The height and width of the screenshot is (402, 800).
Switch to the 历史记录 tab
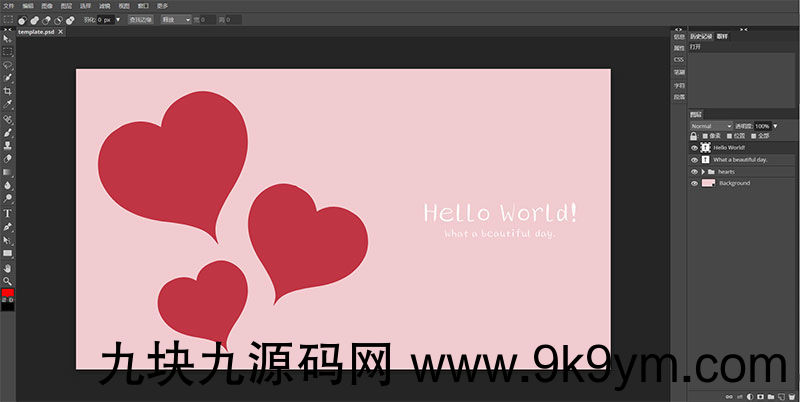click(701, 36)
